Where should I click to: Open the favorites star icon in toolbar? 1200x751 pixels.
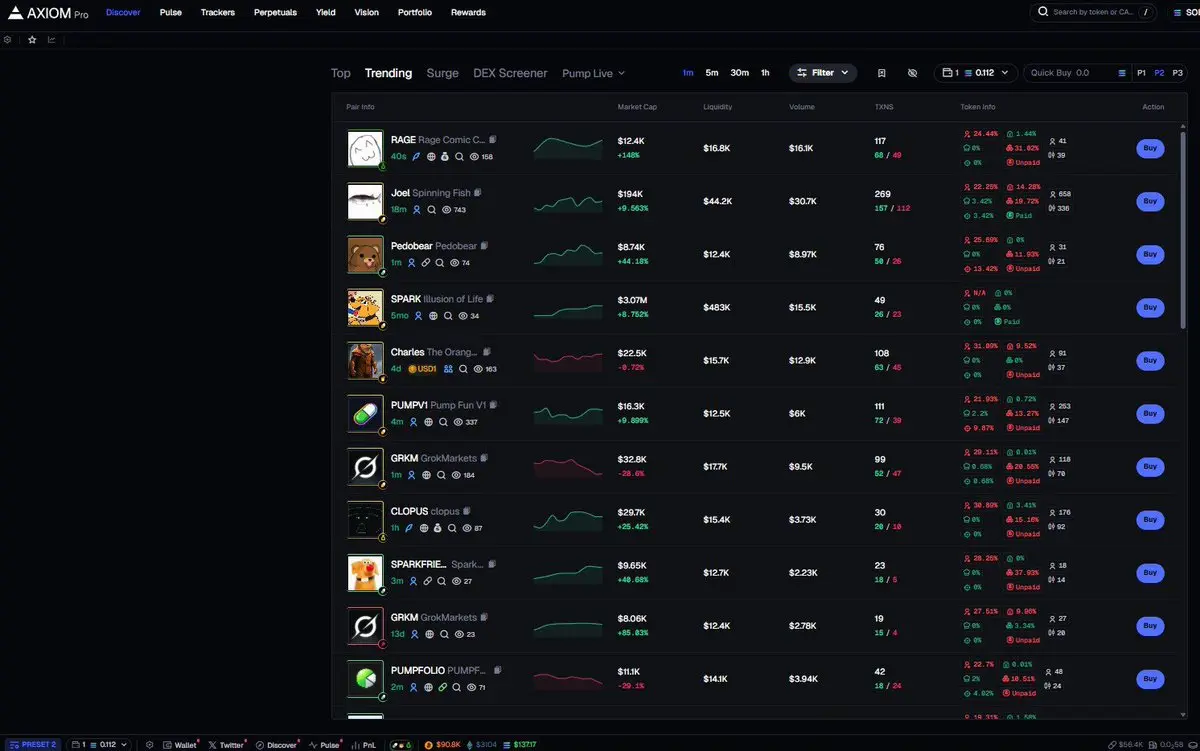[32, 40]
